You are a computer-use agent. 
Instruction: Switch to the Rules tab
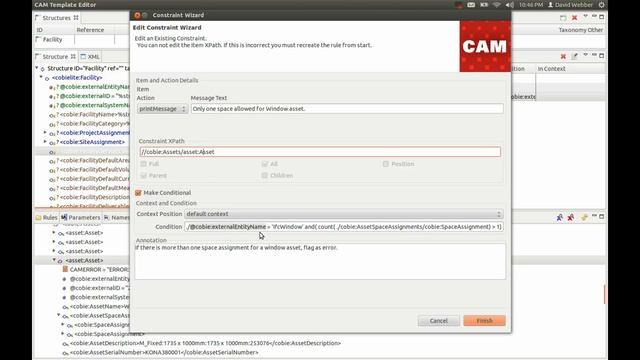pos(47,218)
